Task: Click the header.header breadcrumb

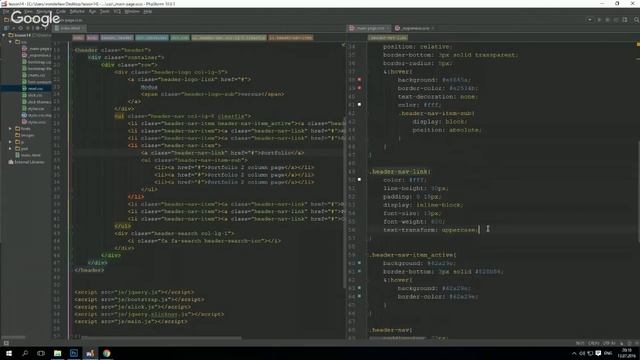Action: click(x=117, y=38)
